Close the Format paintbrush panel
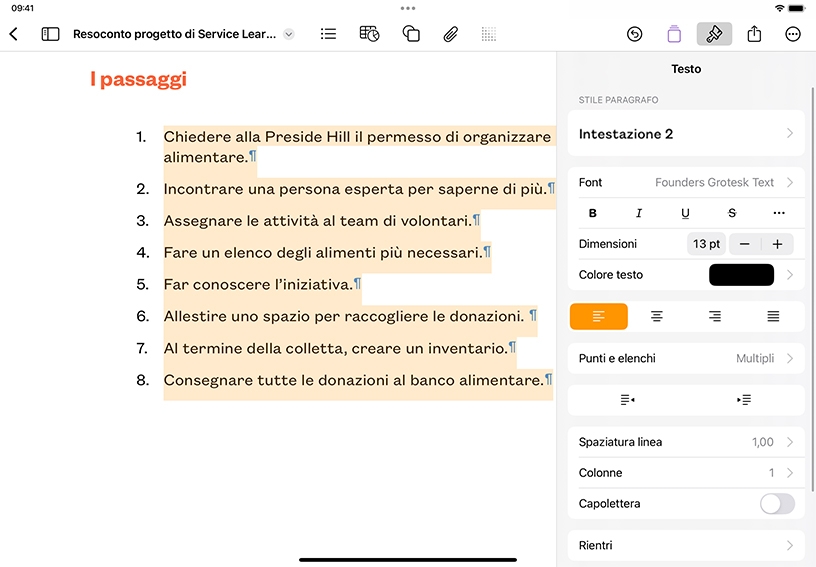Image resolution: width=816 pixels, height=567 pixels. [x=714, y=34]
